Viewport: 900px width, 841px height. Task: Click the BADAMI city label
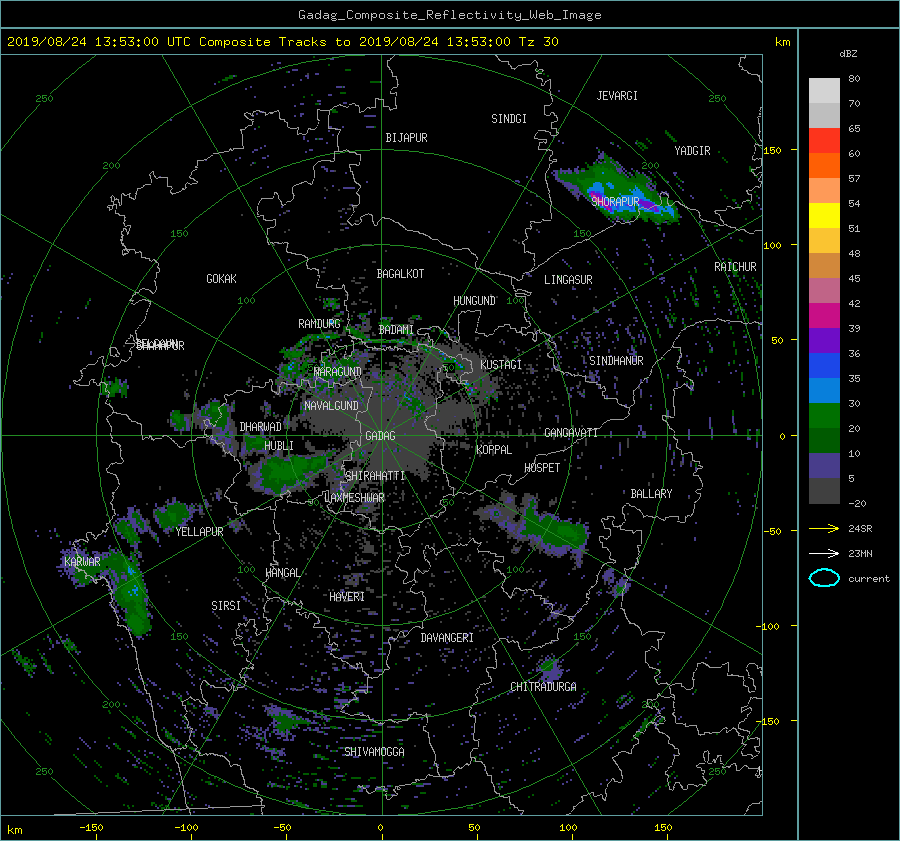396,330
